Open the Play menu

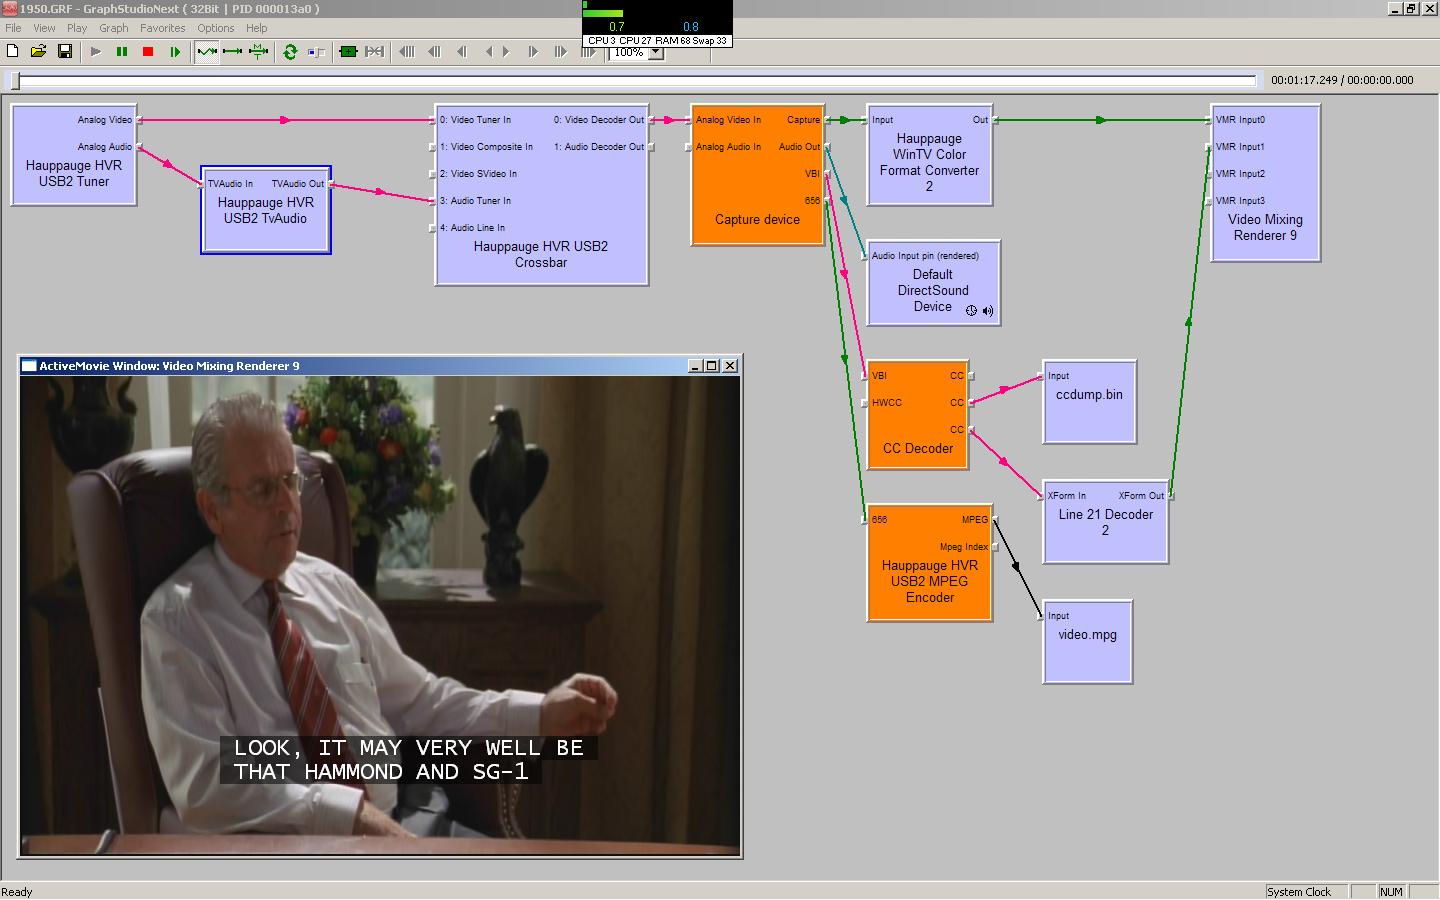tap(77, 28)
